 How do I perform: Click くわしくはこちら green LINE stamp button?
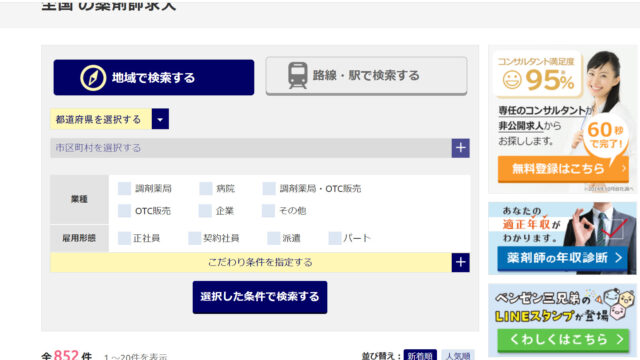coord(563,340)
